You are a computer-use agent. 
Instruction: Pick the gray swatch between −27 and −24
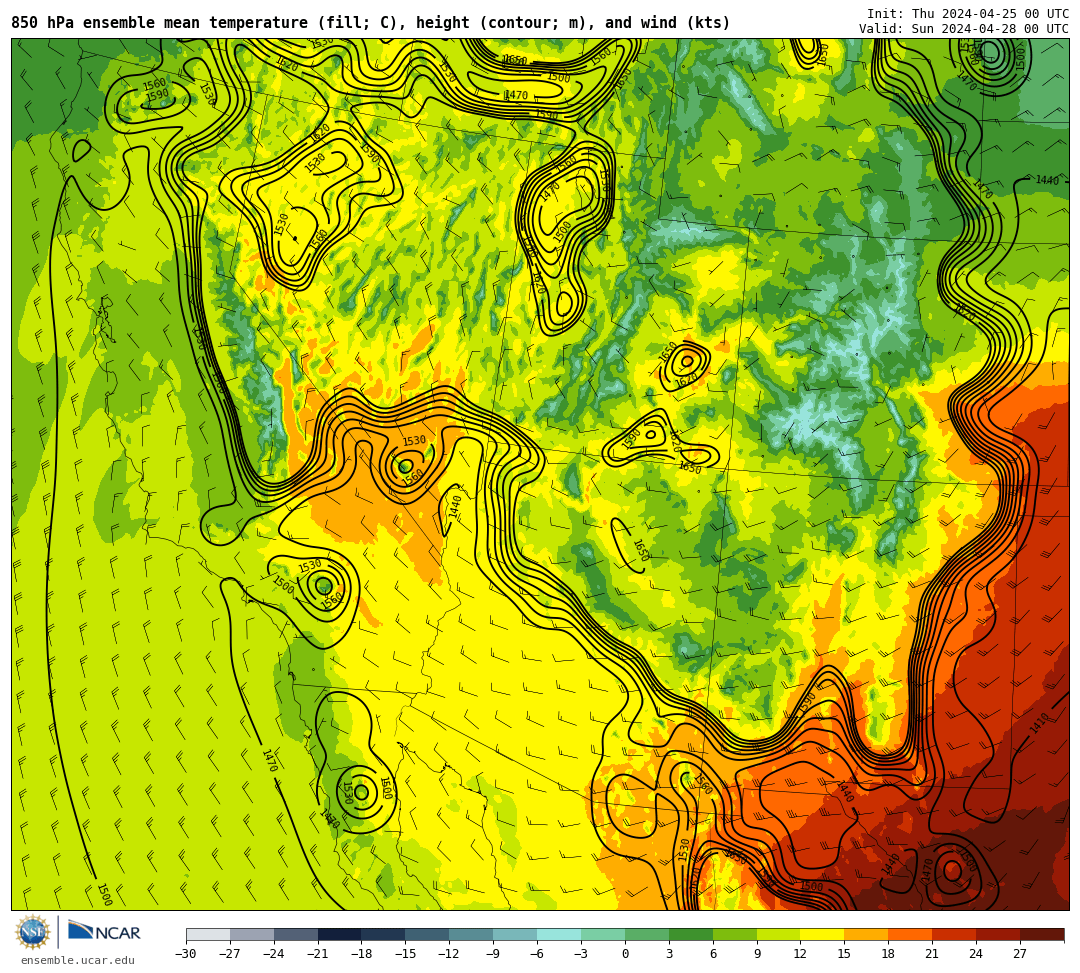[x=252, y=934]
